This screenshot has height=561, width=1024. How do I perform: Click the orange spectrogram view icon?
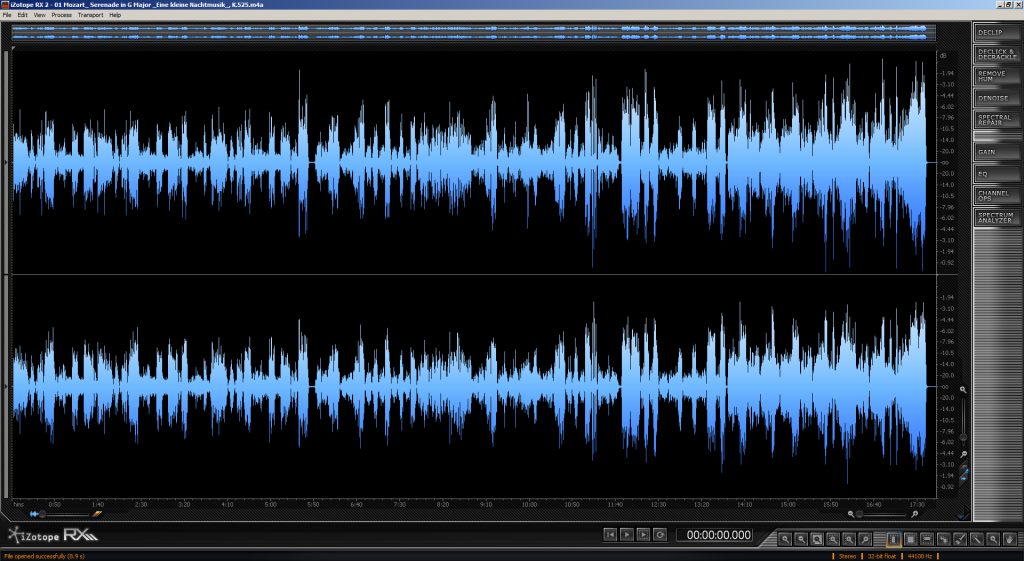[x=97, y=514]
